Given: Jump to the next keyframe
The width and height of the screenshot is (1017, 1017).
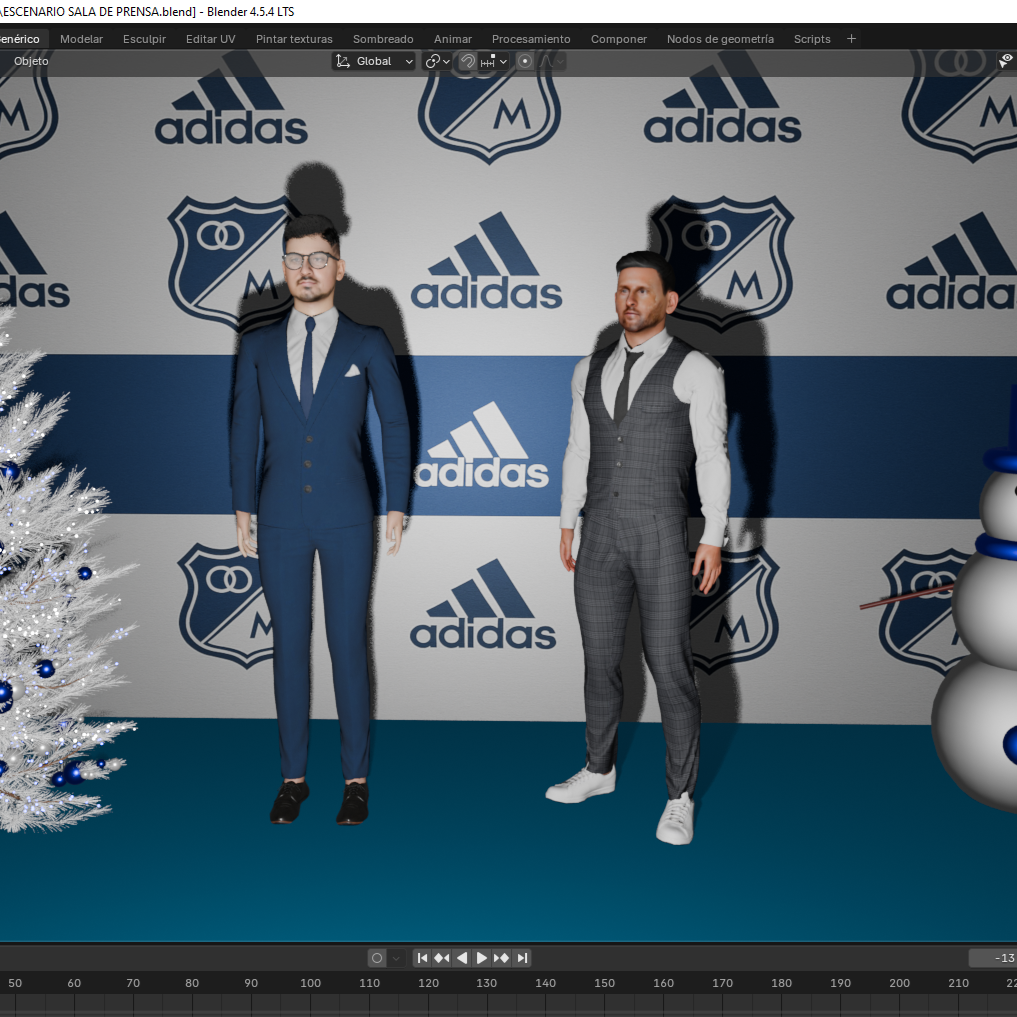Looking at the screenshot, I should tap(501, 958).
